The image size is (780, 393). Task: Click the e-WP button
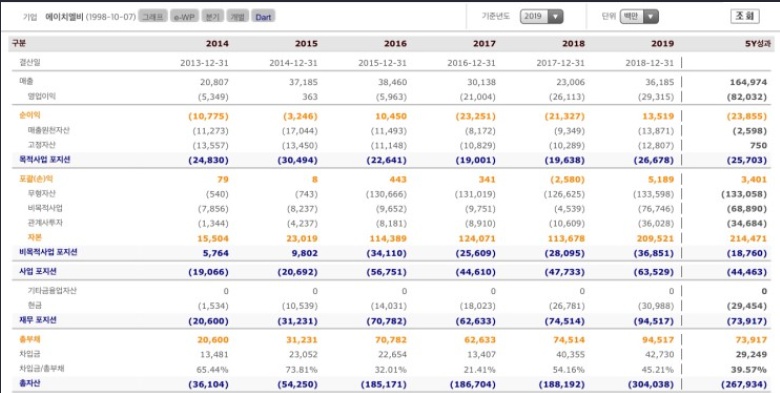pos(184,16)
